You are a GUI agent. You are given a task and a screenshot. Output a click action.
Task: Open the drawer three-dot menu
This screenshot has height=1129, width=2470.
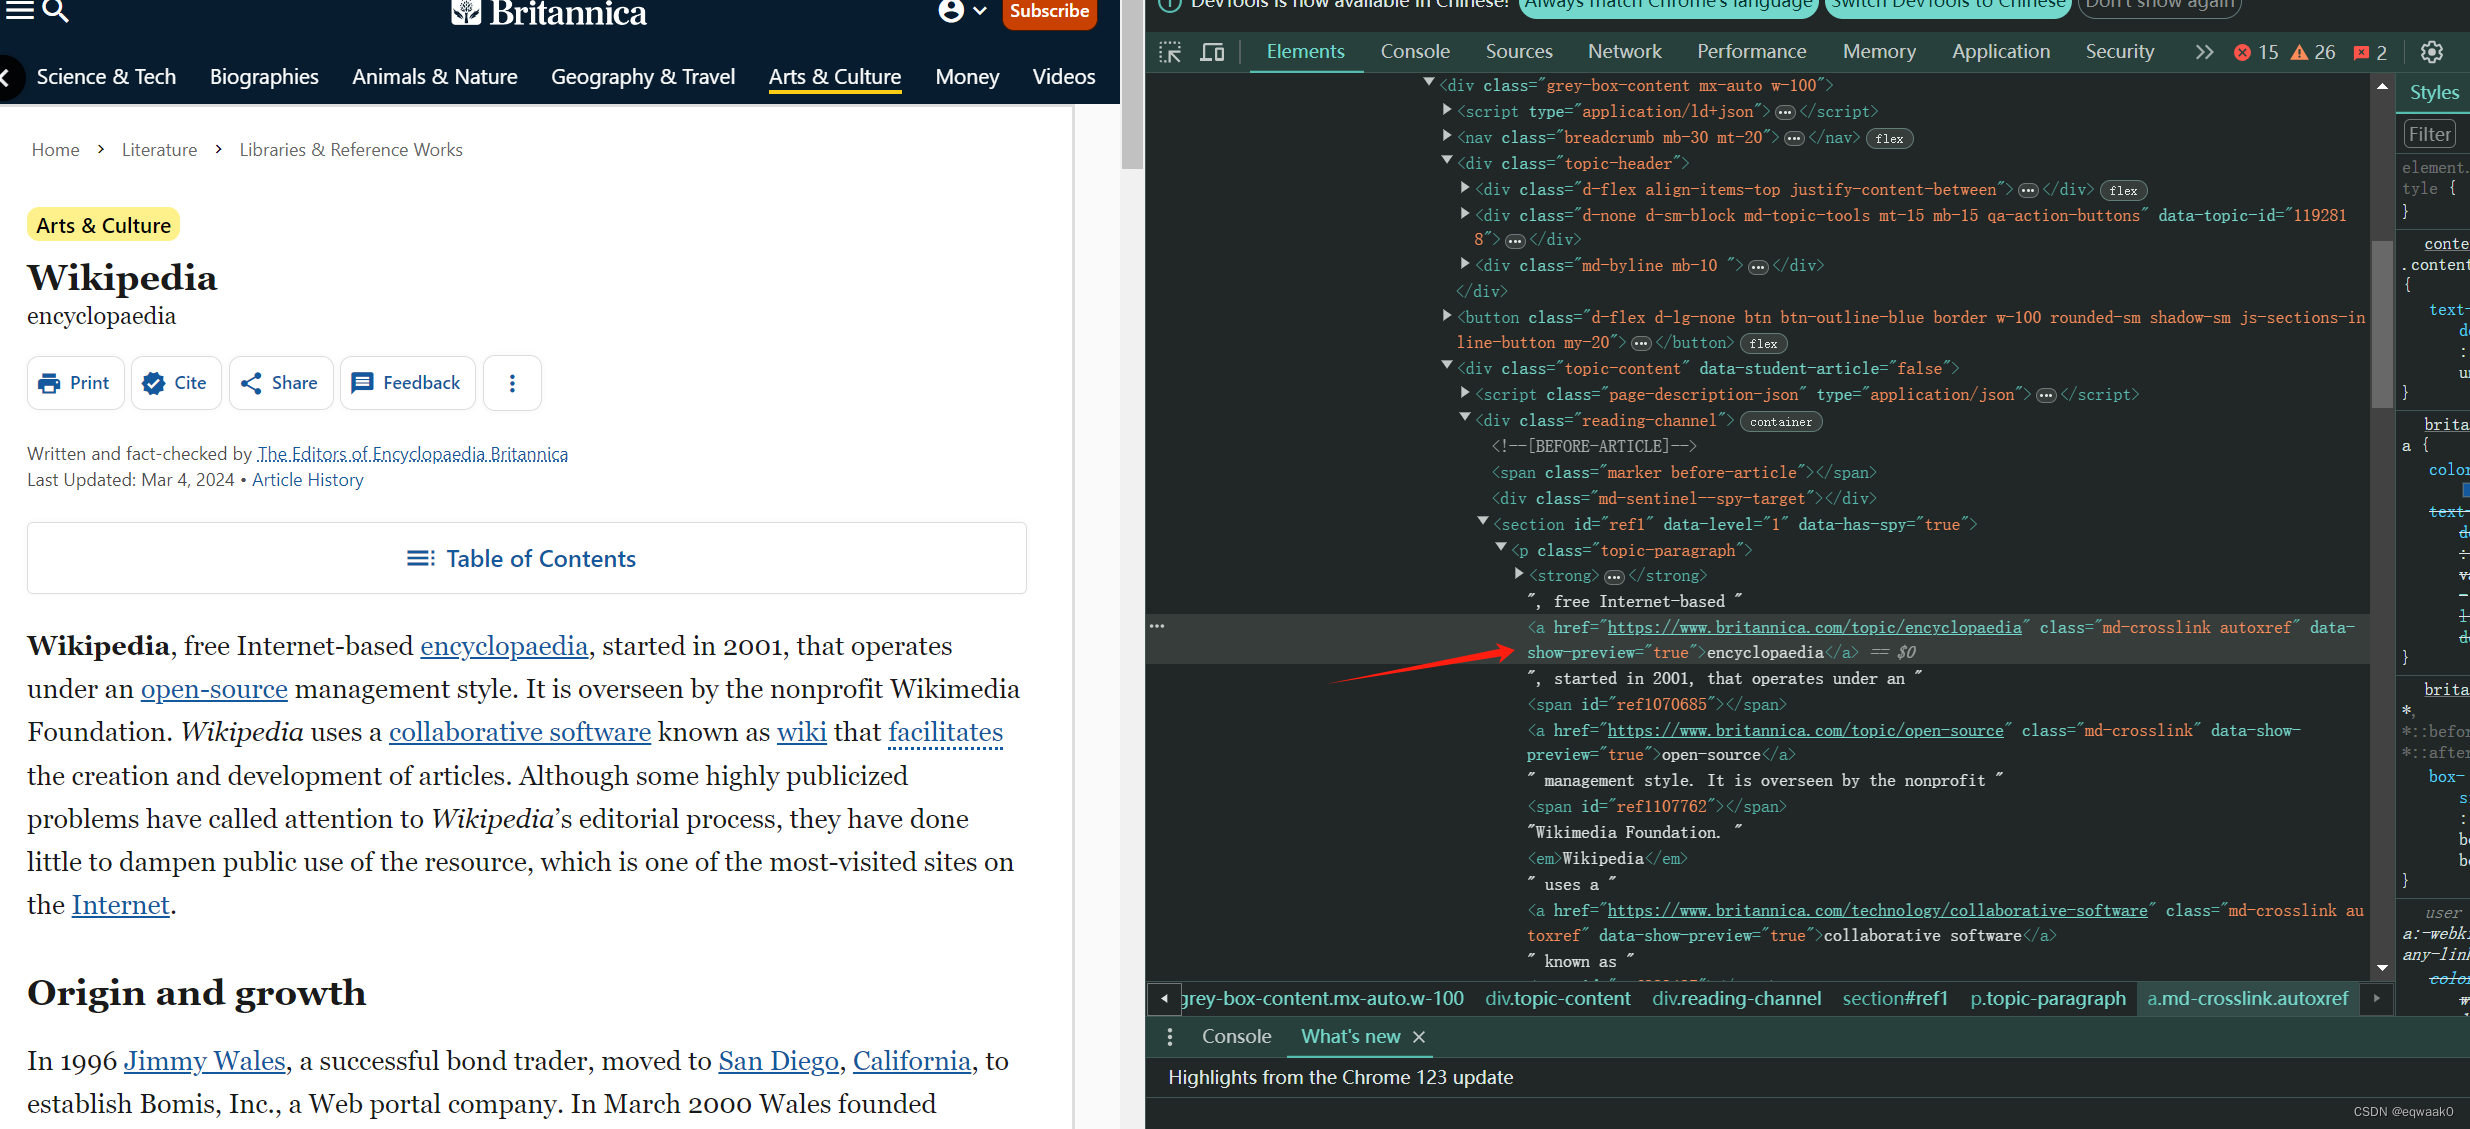click(1169, 1037)
